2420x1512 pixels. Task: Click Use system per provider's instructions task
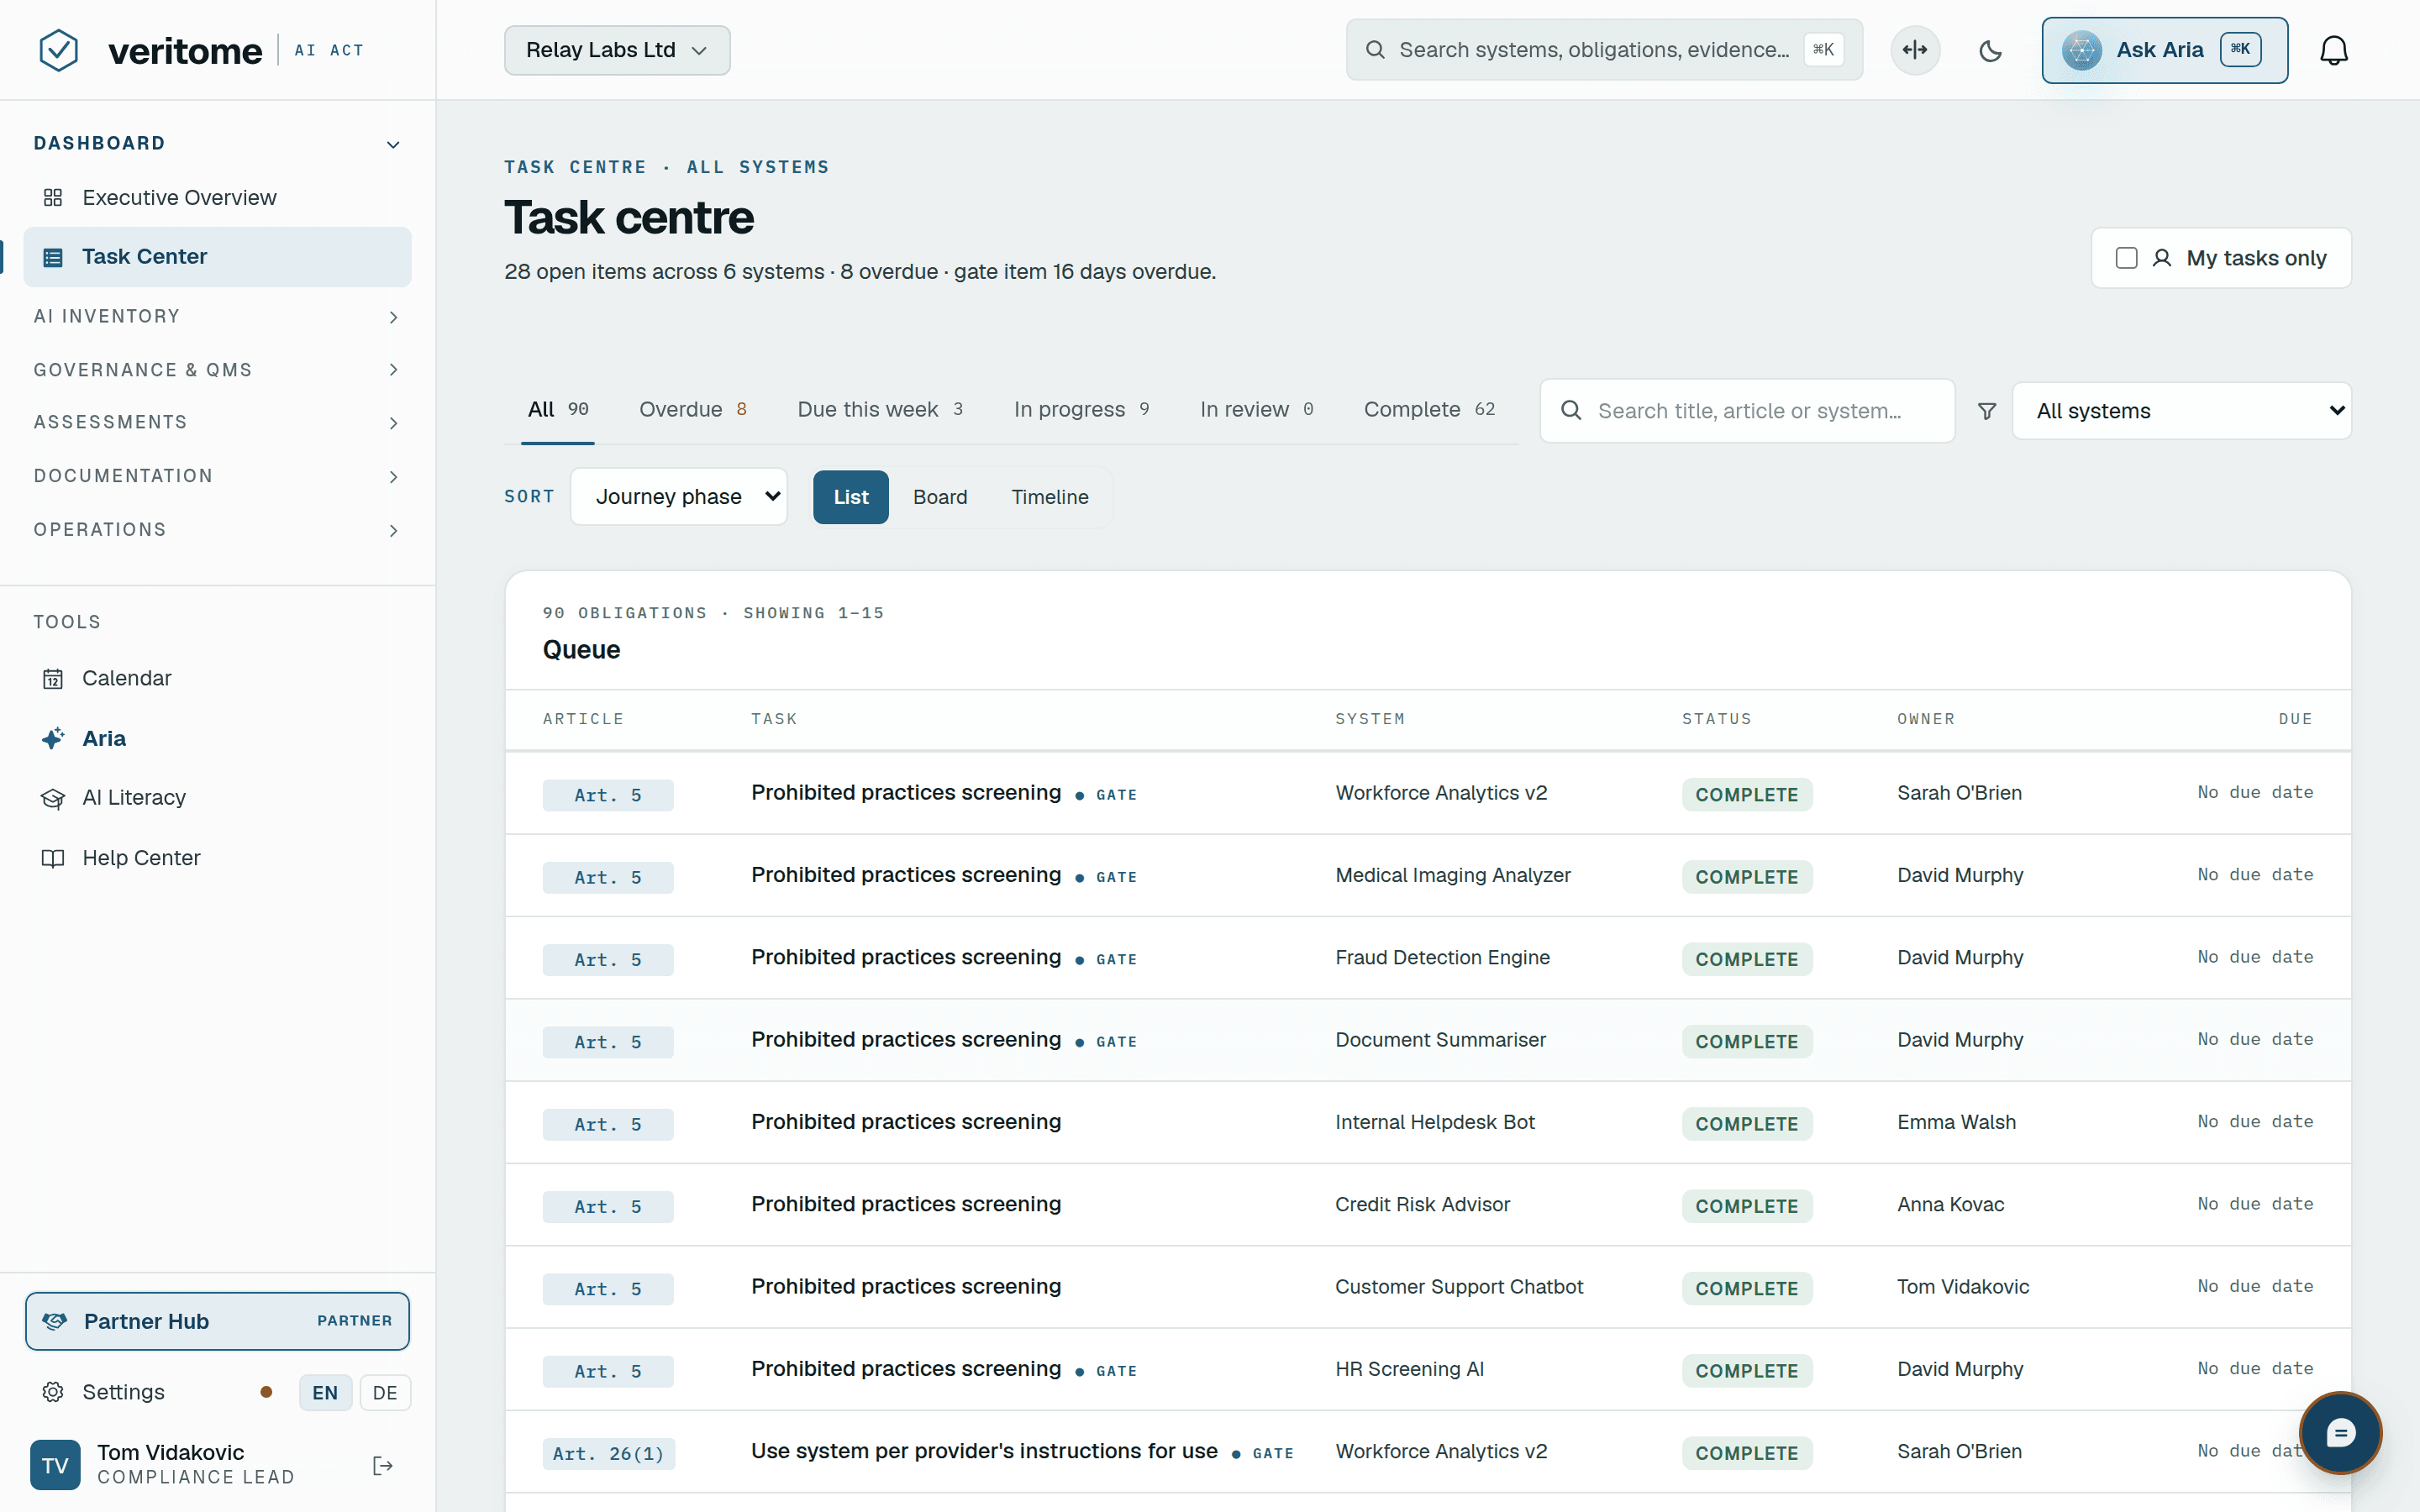(984, 1451)
